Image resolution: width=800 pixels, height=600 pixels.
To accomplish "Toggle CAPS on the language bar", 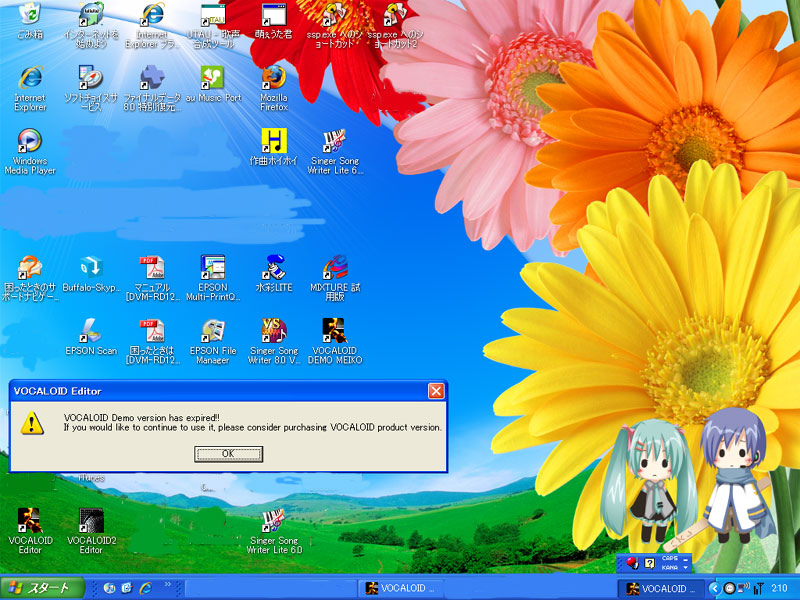I will [669, 559].
